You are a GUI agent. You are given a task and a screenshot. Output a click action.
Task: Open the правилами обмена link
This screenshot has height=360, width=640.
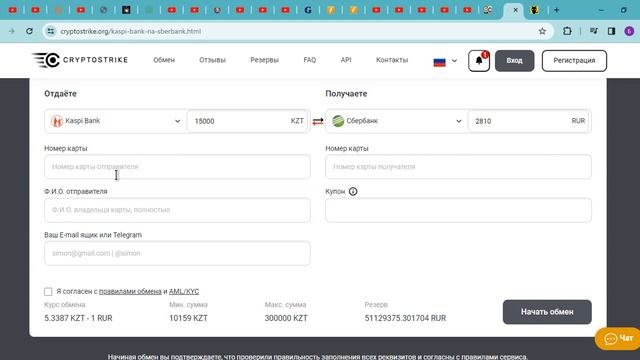[130, 291]
